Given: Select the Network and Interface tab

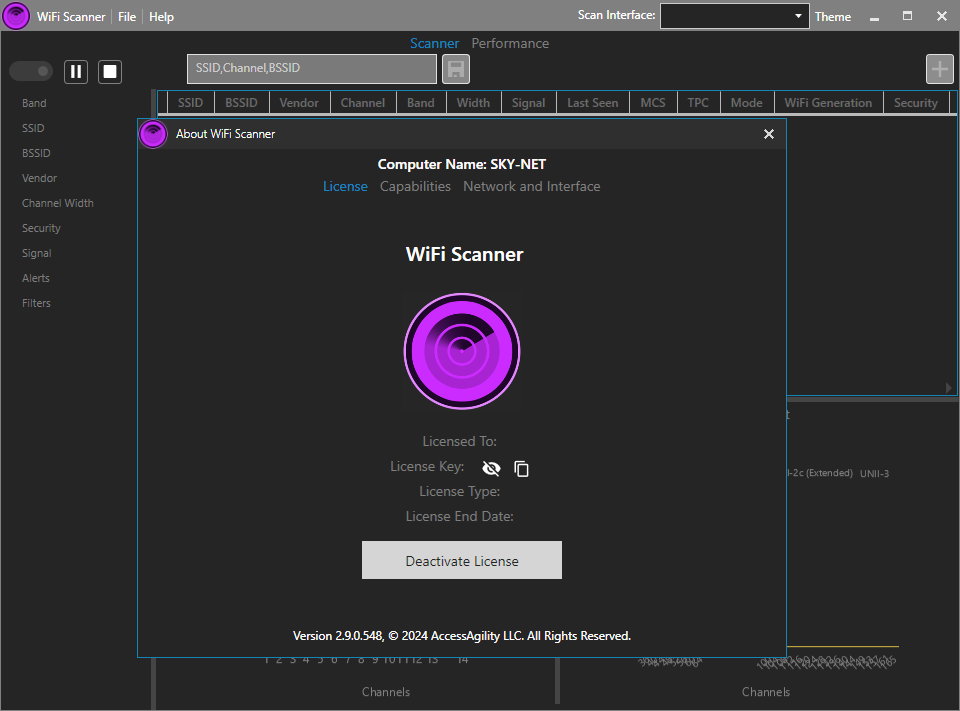Looking at the screenshot, I should click(531, 186).
